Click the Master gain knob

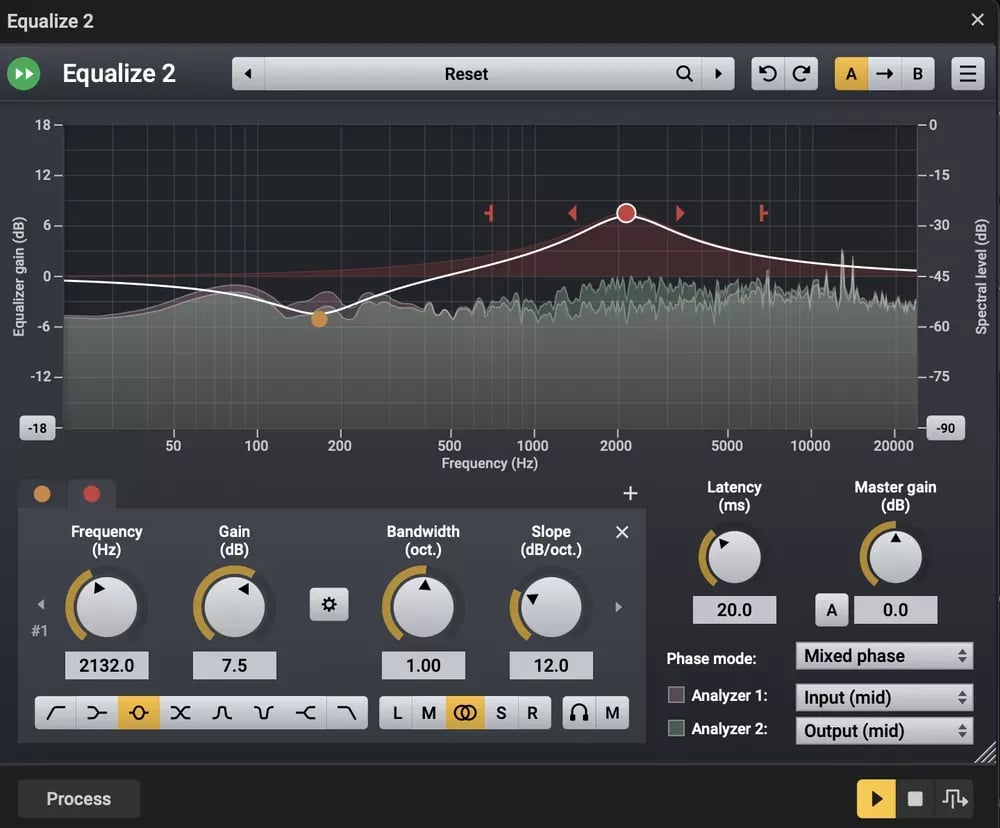tap(895, 556)
